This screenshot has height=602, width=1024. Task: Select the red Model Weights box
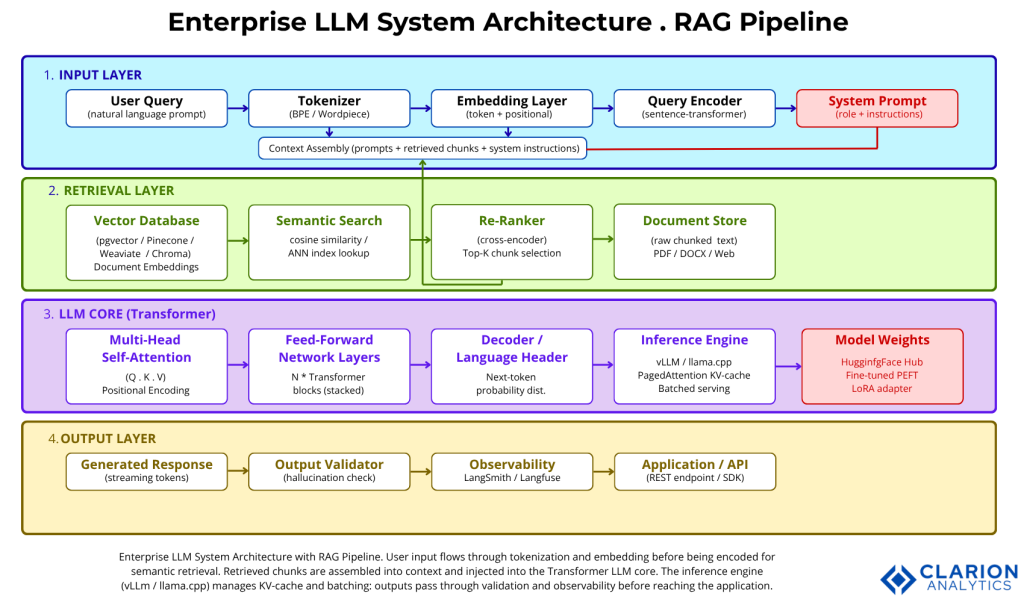tap(882, 366)
